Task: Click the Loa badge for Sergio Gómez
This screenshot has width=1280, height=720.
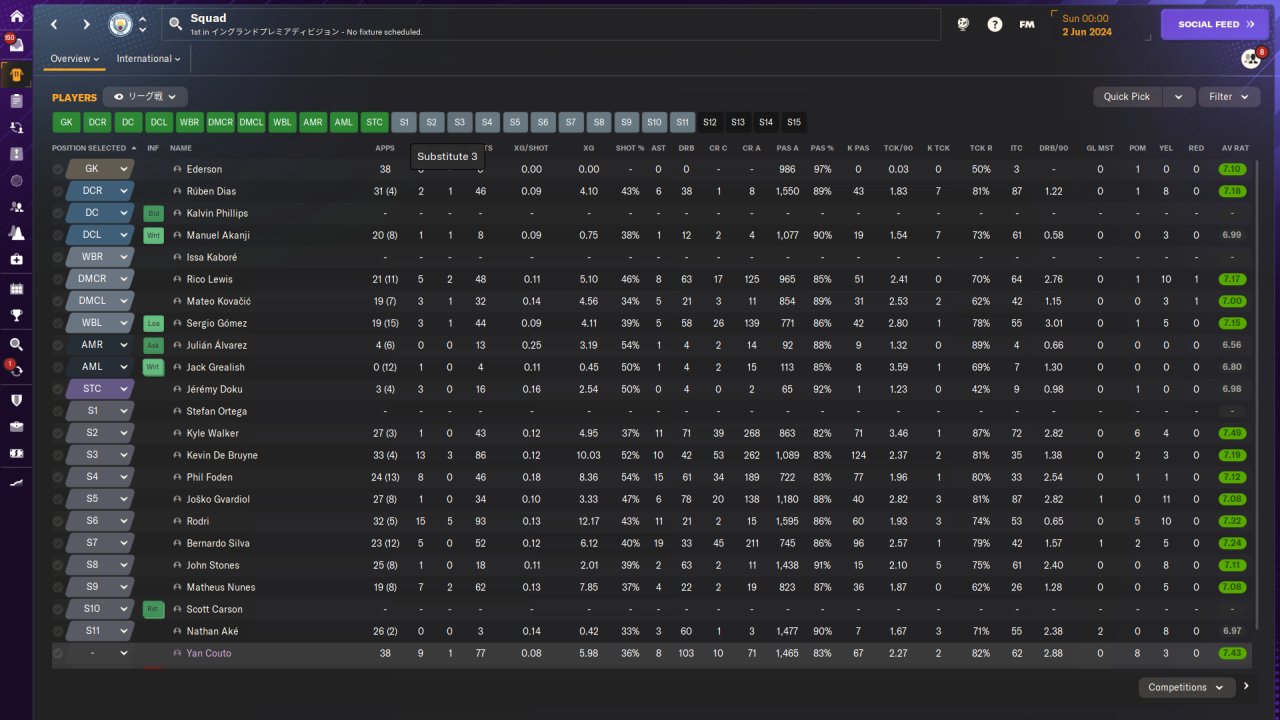Action: [153, 323]
